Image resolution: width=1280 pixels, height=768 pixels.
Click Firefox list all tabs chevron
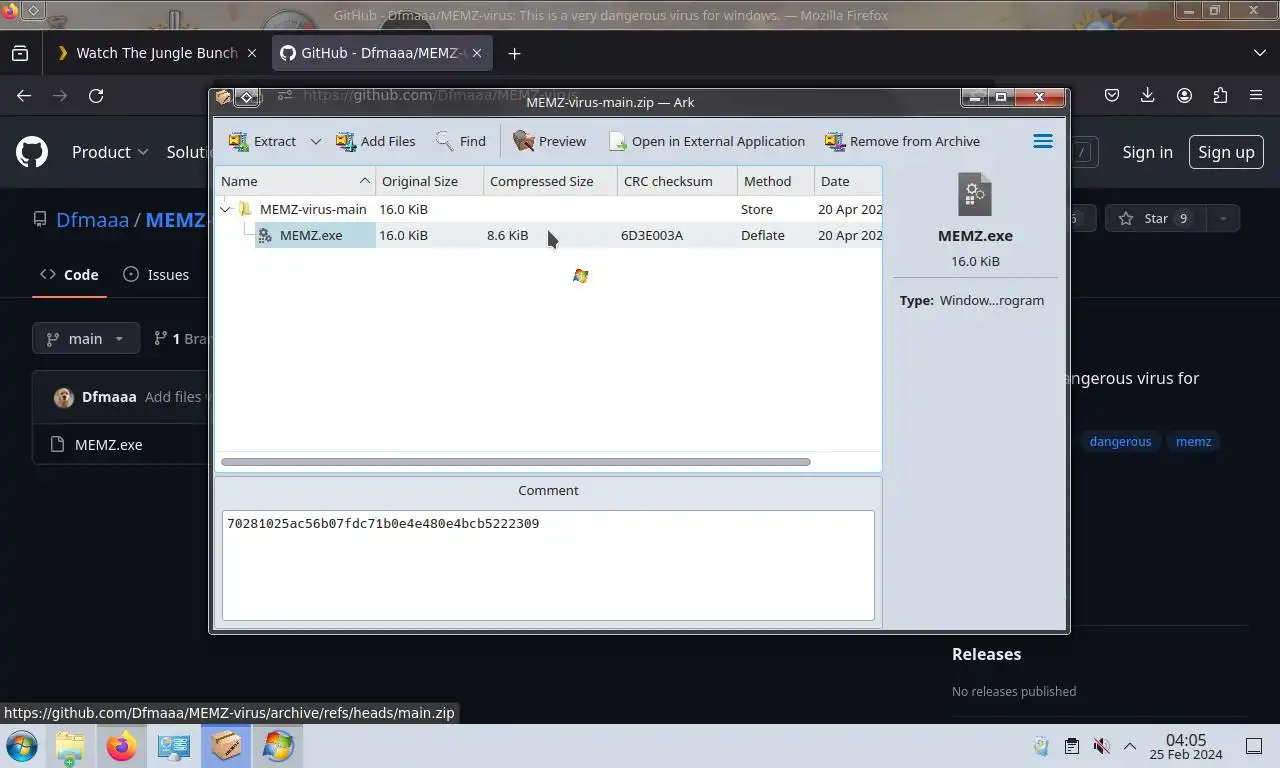click(1259, 53)
